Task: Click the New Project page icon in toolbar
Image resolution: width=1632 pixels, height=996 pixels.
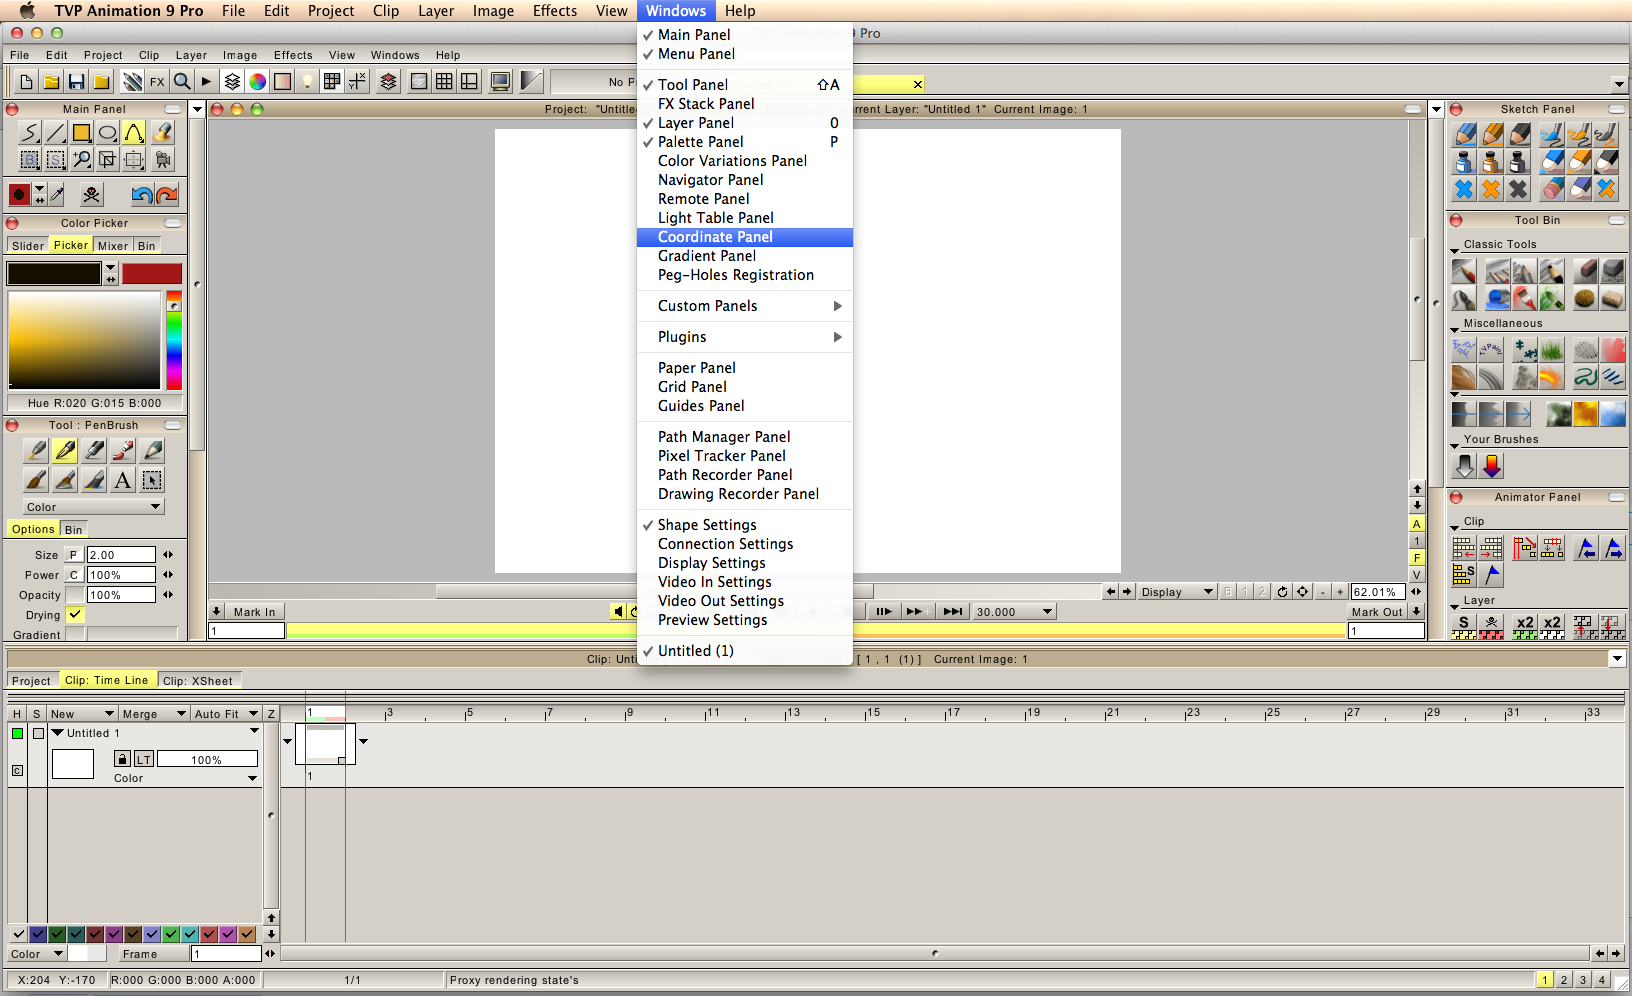Action: (27, 82)
